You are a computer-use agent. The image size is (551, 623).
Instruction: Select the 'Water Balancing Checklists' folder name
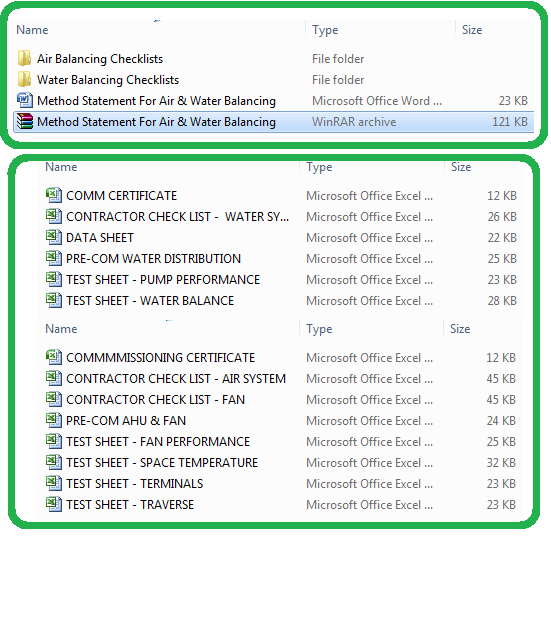108,80
